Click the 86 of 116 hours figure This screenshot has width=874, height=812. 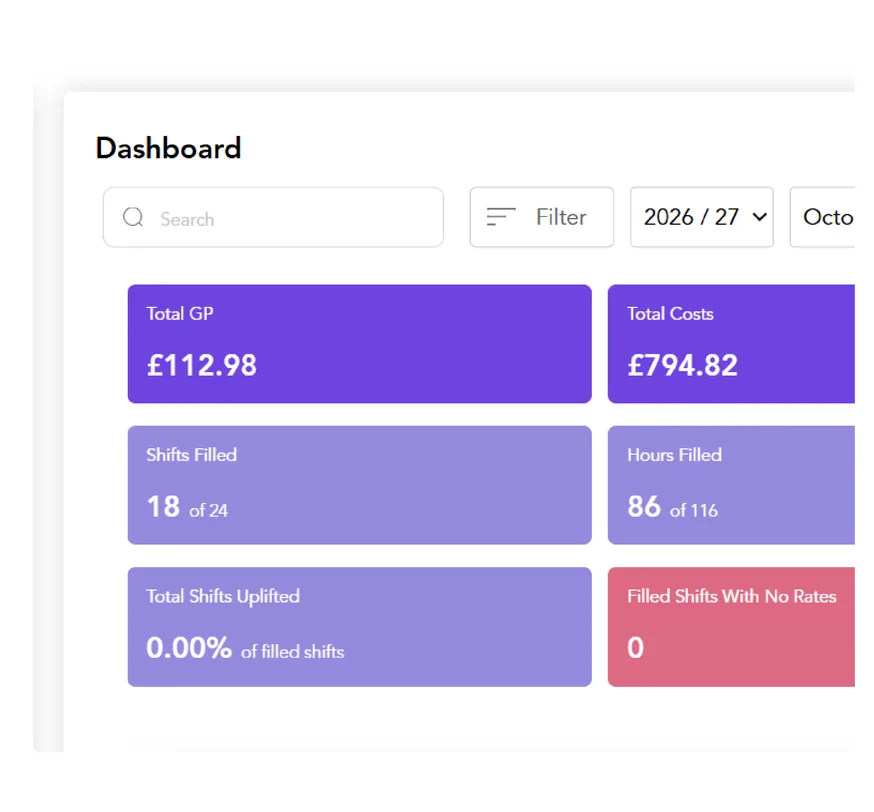pyautogui.click(x=673, y=507)
